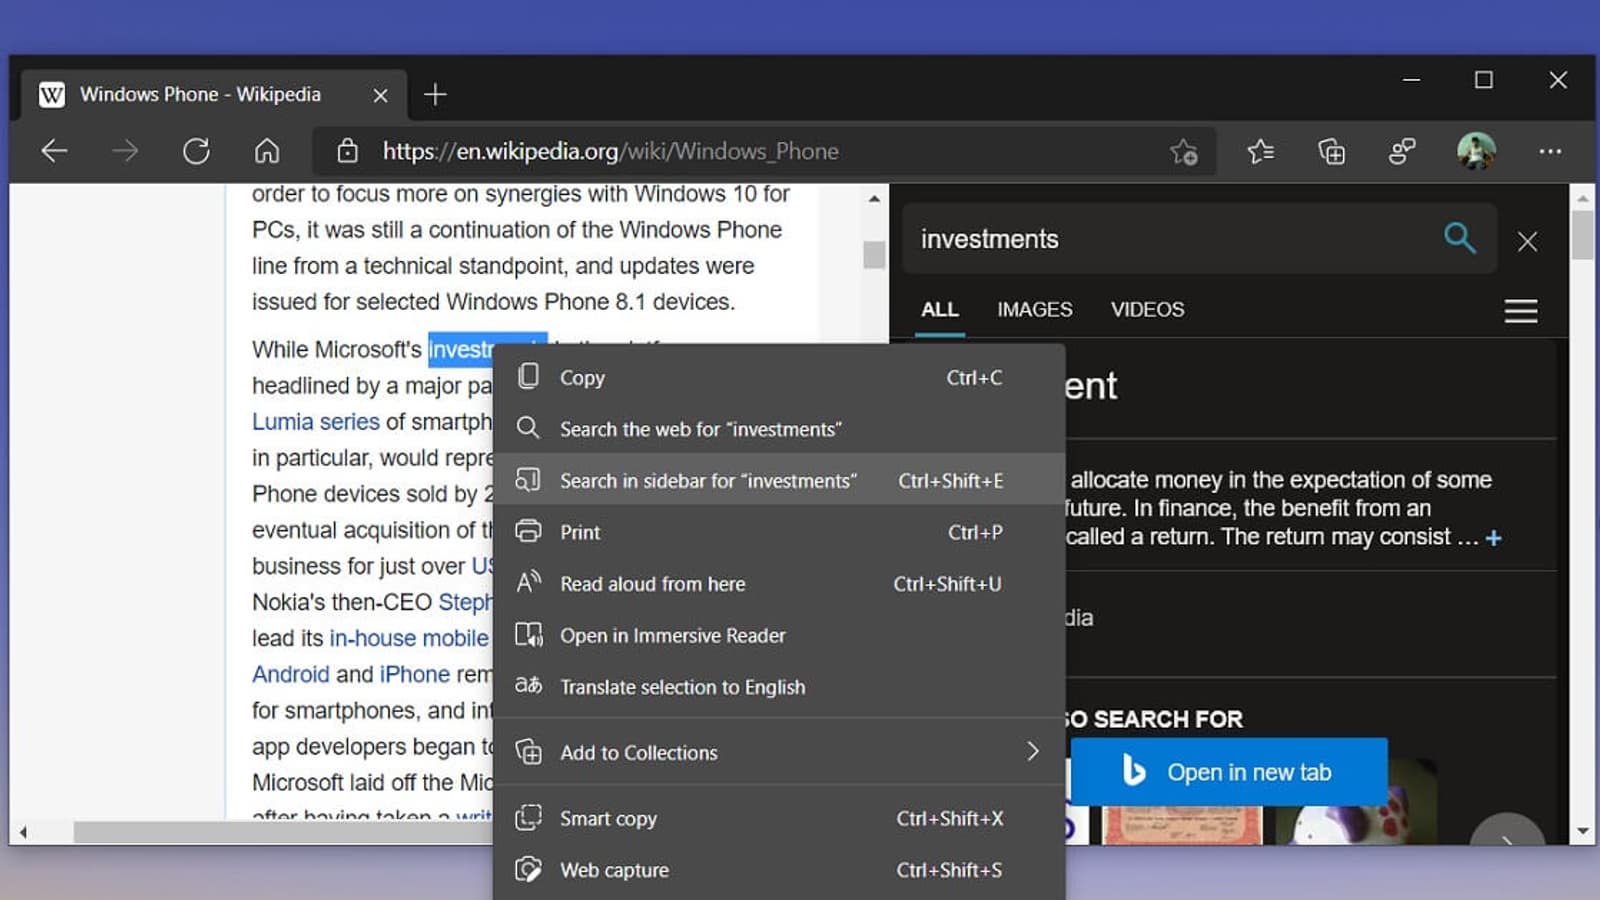Click the article vertical scrollbar thumb
The width and height of the screenshot is (1600, 900).
(874, 255)
